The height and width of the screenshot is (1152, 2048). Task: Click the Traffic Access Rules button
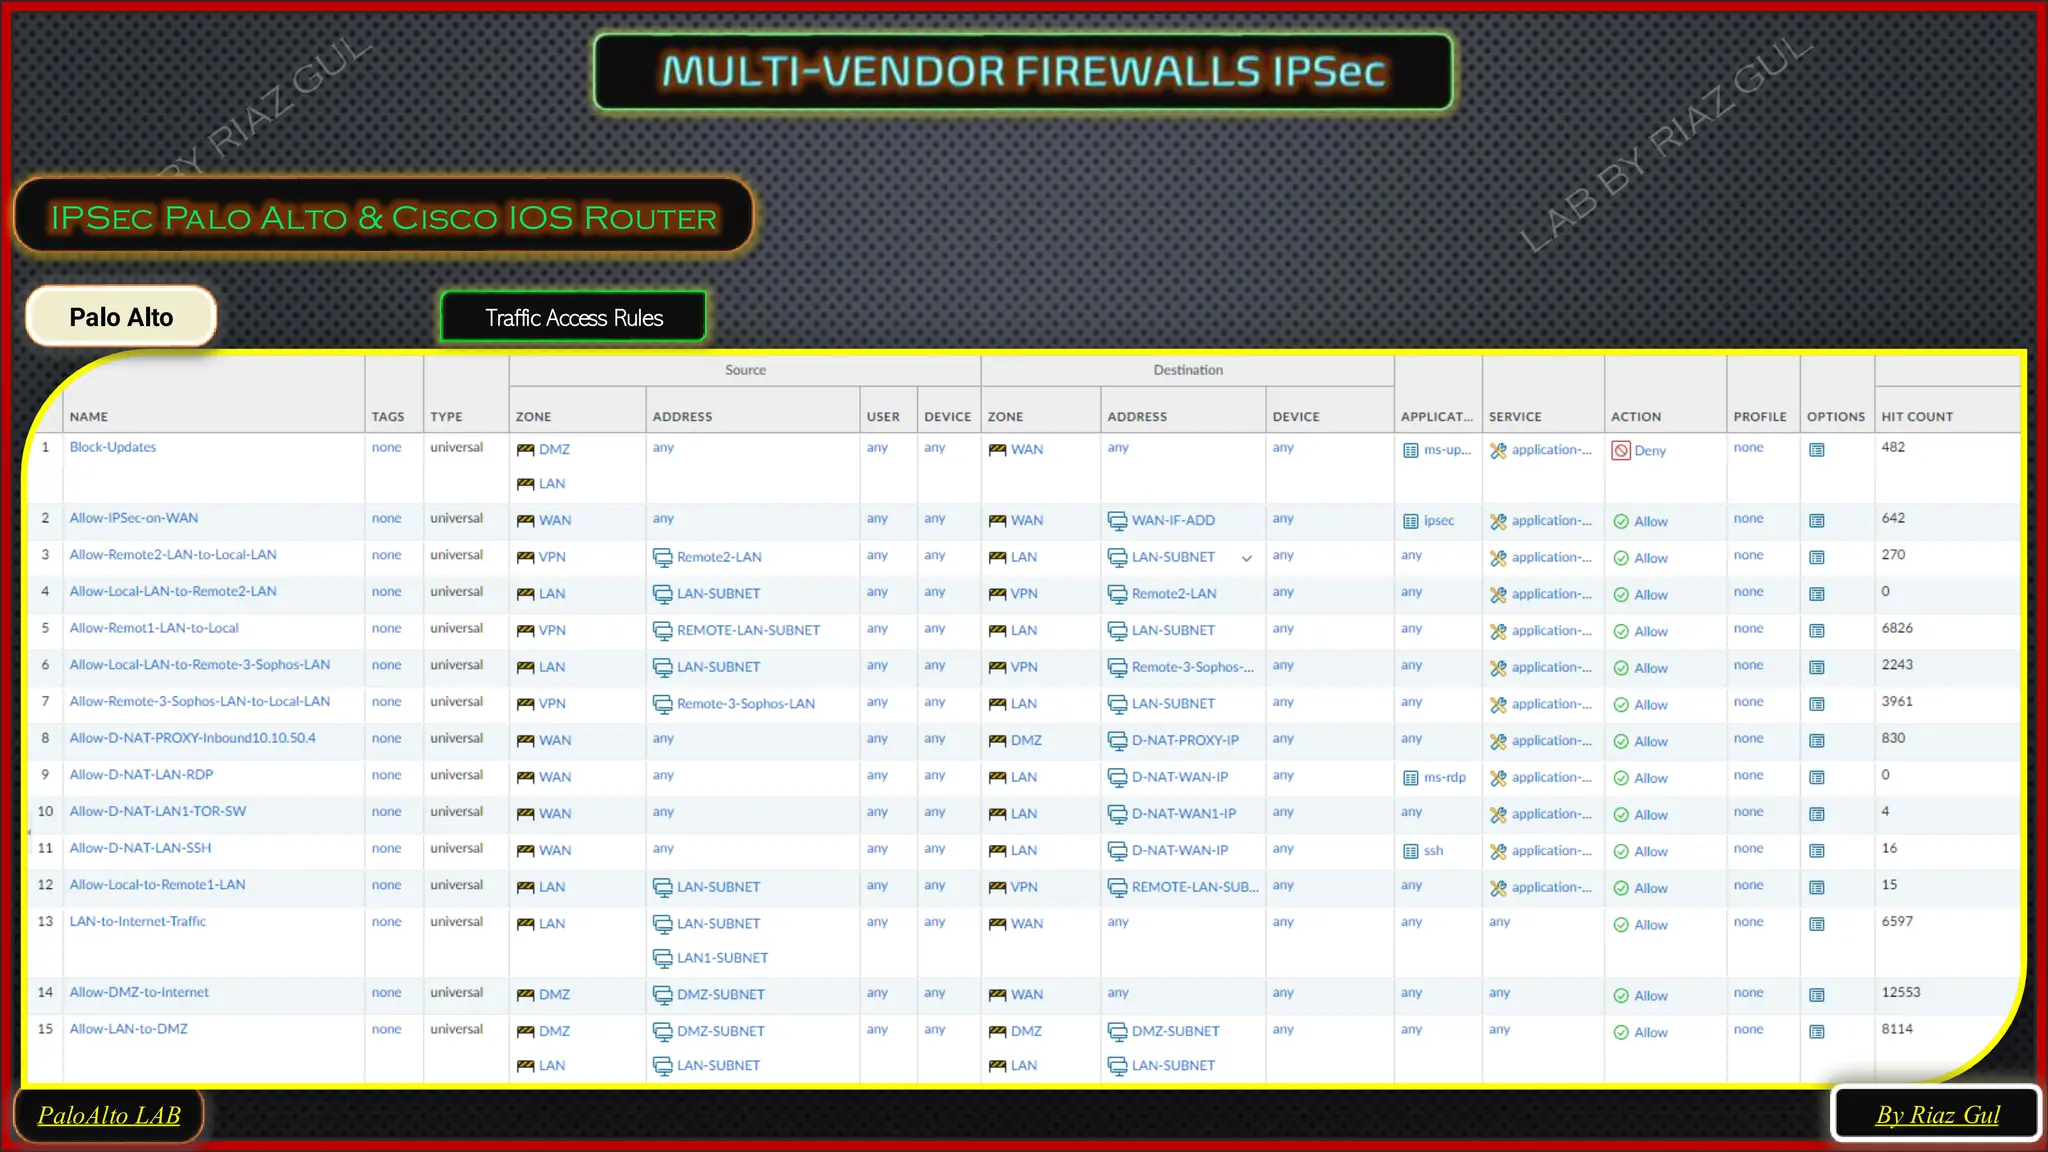point(574,318)
